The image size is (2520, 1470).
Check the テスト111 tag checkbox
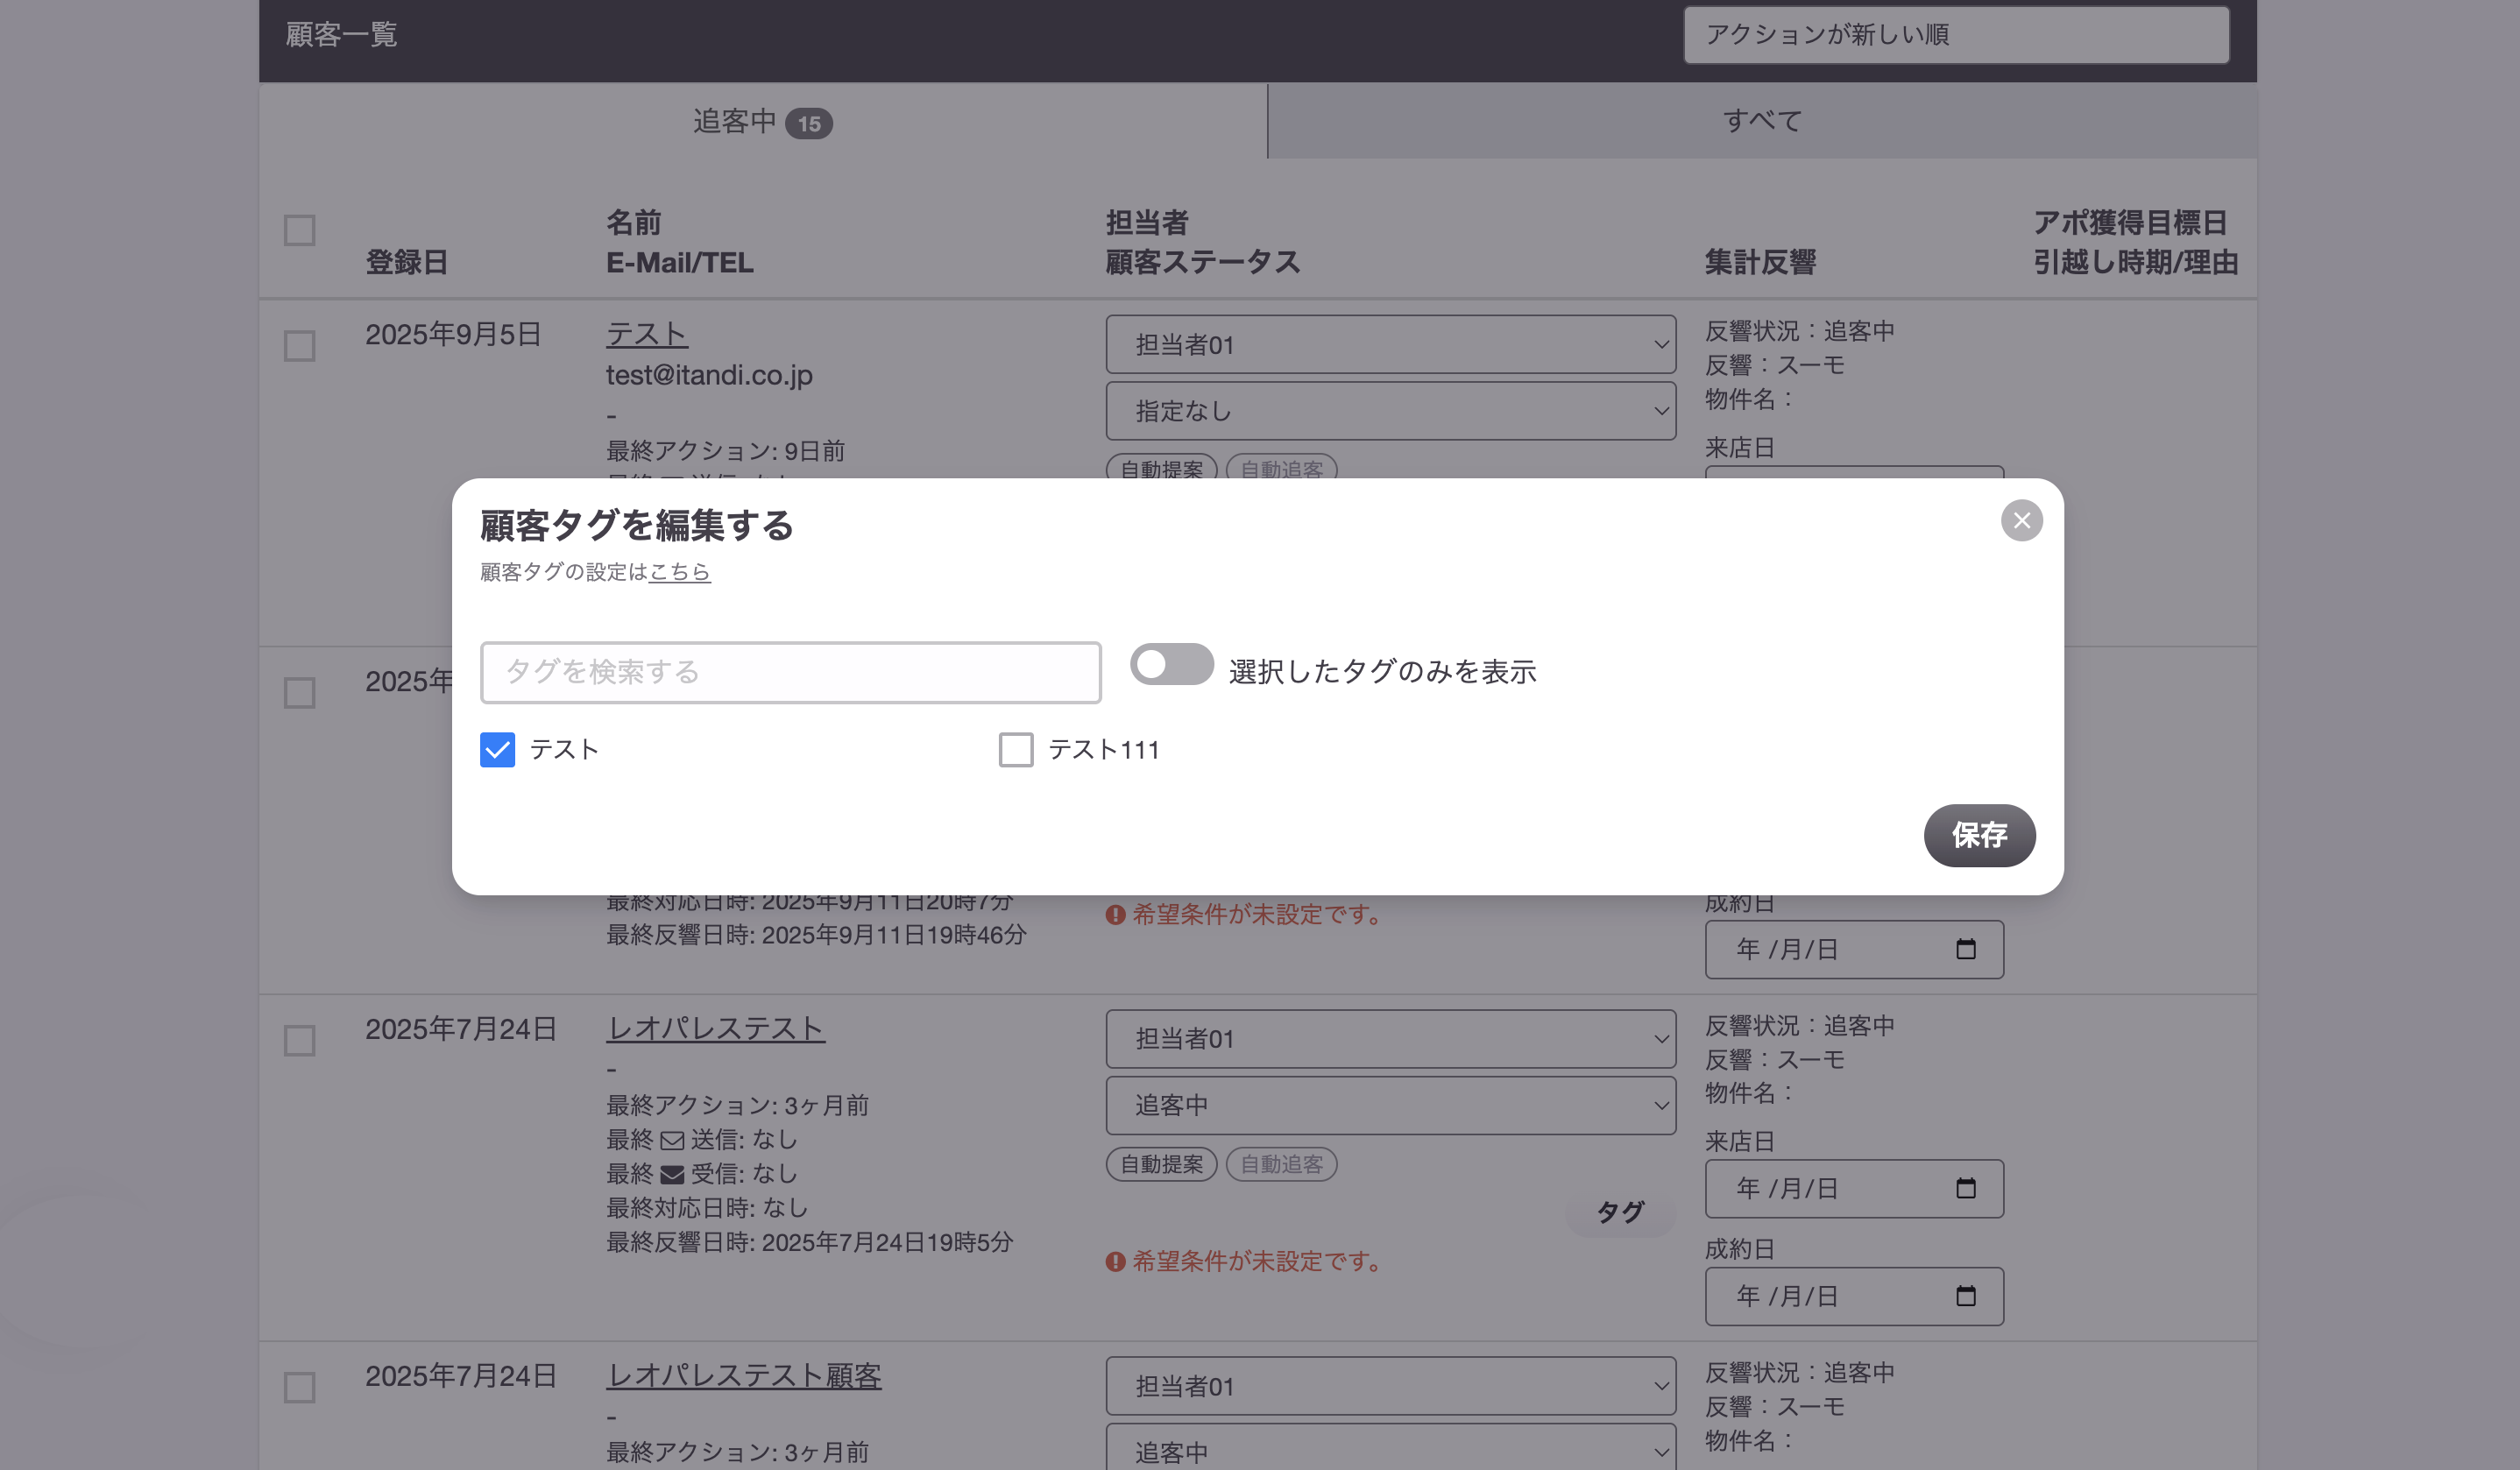[1016, 749]
